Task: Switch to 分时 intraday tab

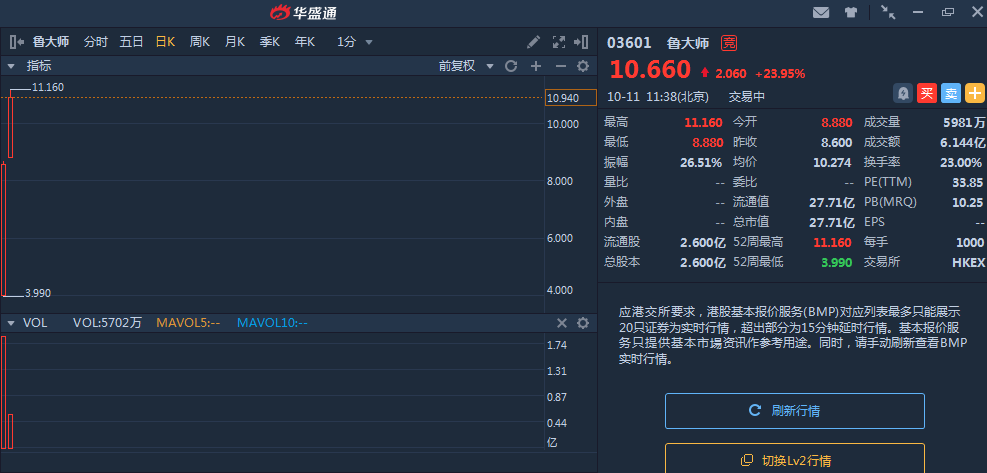Action: (x=96, y=42)
